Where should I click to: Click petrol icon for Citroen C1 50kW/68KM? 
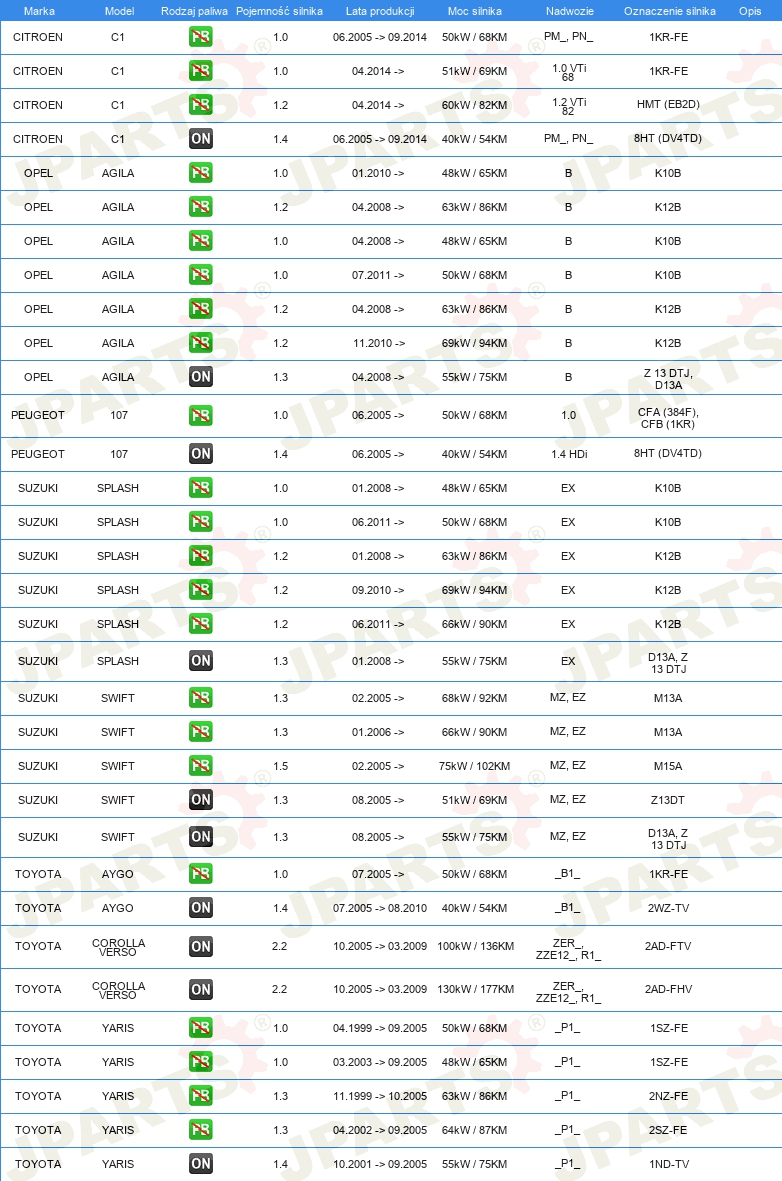200,37
